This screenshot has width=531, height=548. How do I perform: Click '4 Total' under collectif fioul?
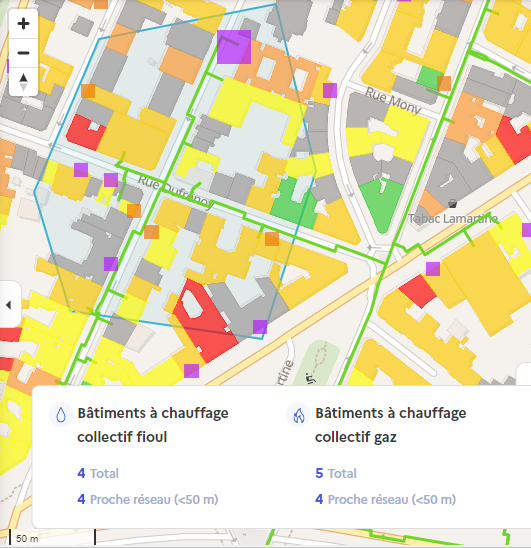pyautogui.click(x=98, y=473)
